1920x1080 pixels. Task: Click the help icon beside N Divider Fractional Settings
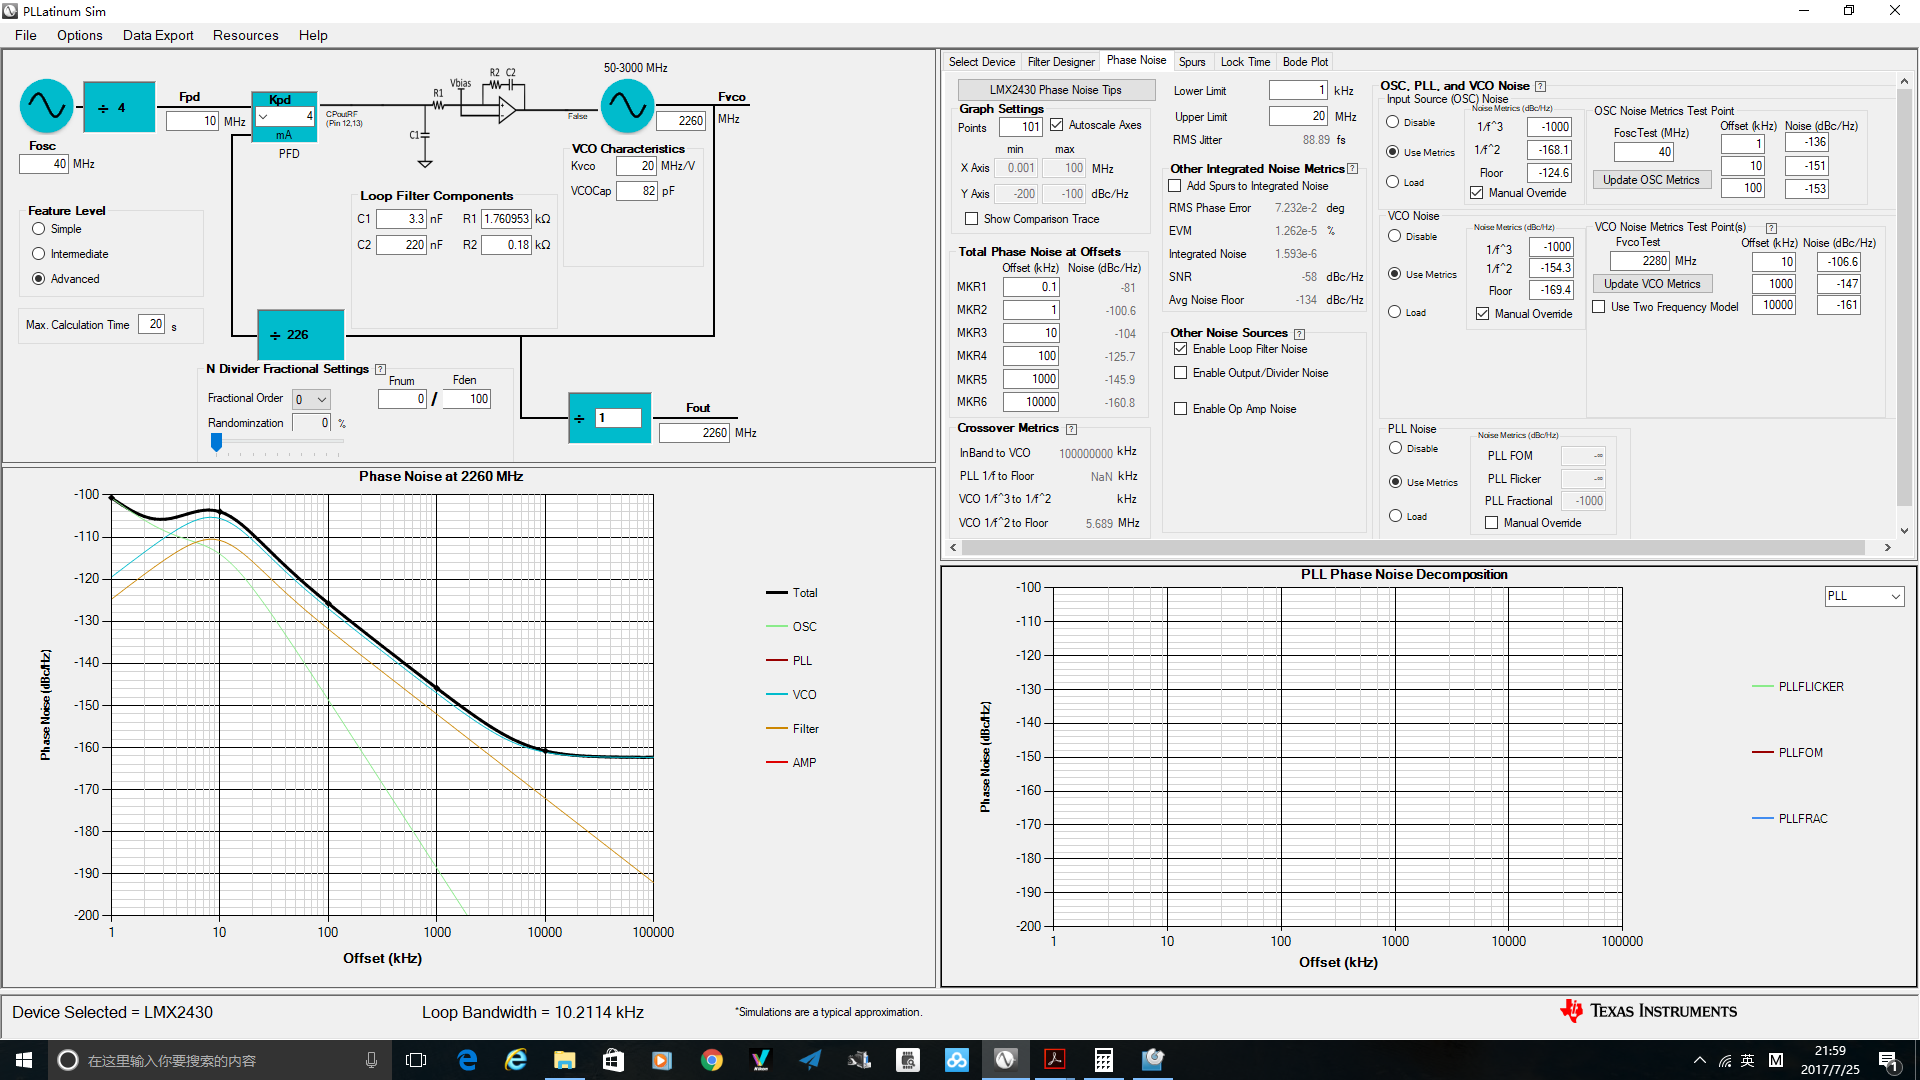click(380, 370)
